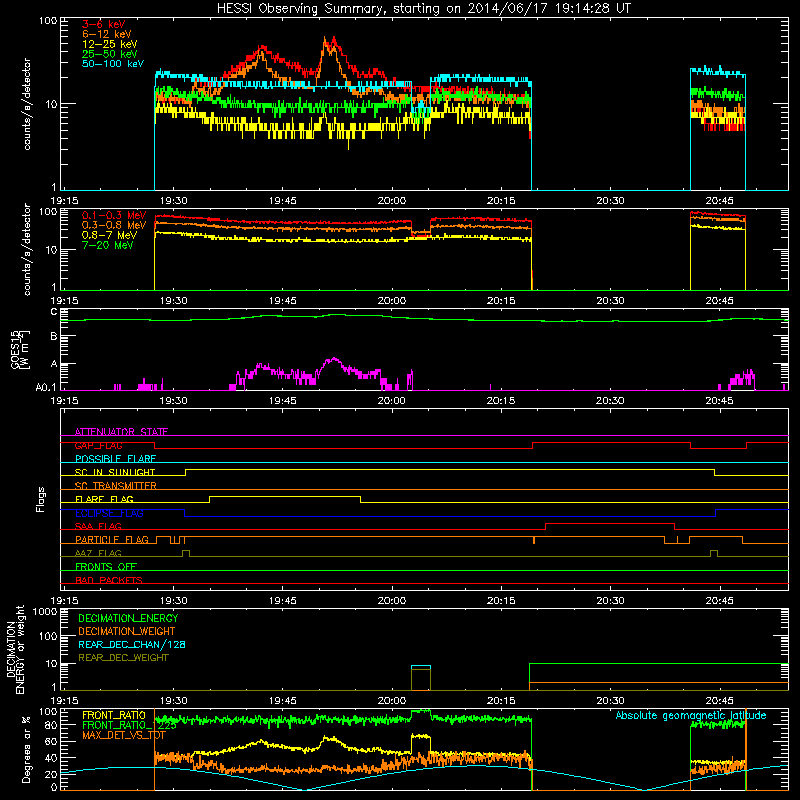Select the SC_IN_SUNLIGHT flag label
The image size is (800, 800).
[115, 472]
